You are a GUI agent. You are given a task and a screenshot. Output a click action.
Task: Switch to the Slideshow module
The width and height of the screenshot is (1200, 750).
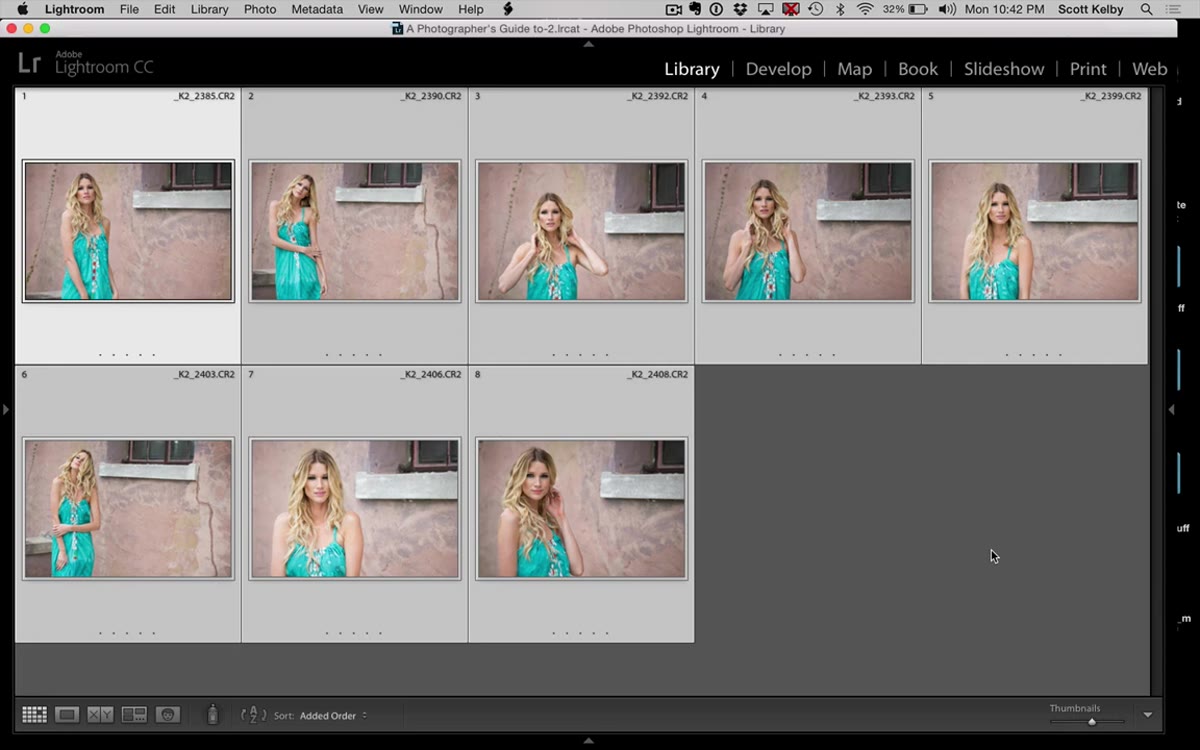coord(1004,69)
